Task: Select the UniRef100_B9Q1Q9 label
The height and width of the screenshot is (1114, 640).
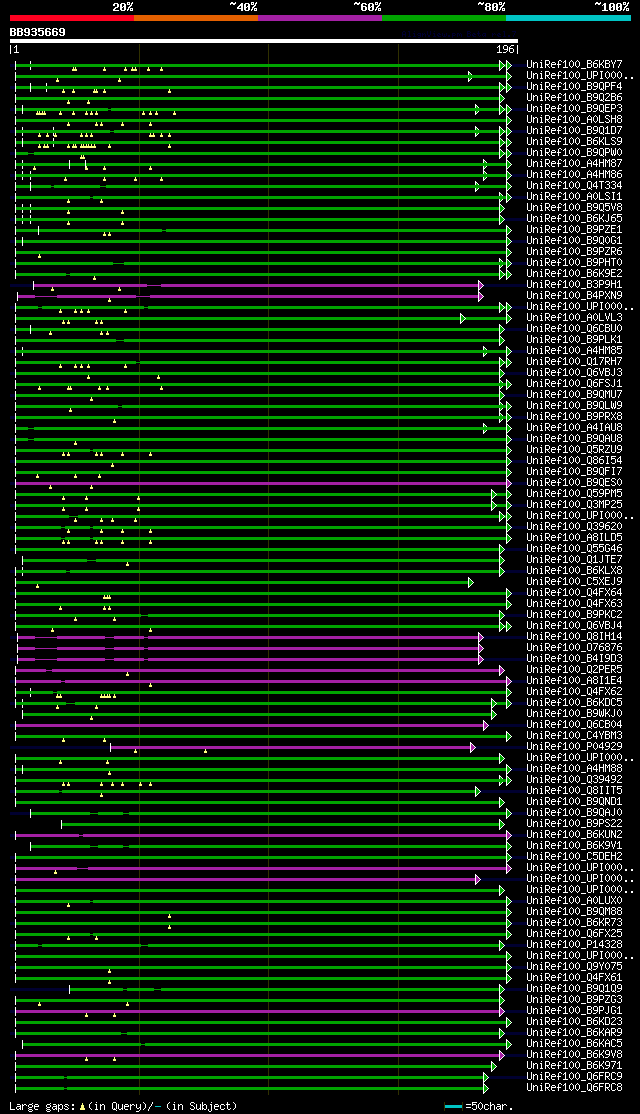Action: point(575,989)
